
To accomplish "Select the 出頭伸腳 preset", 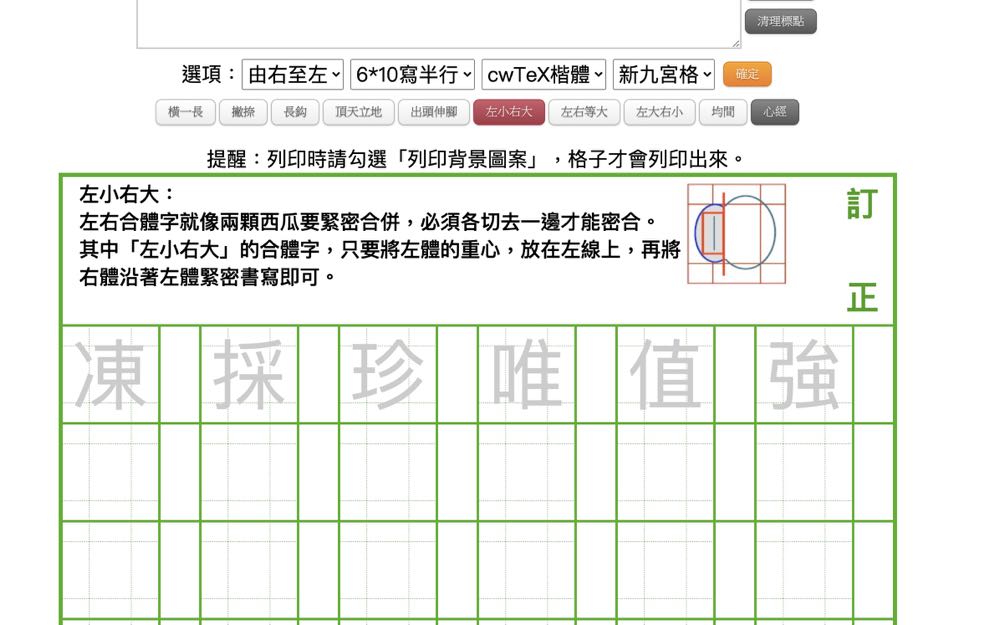I will [434, 112].
